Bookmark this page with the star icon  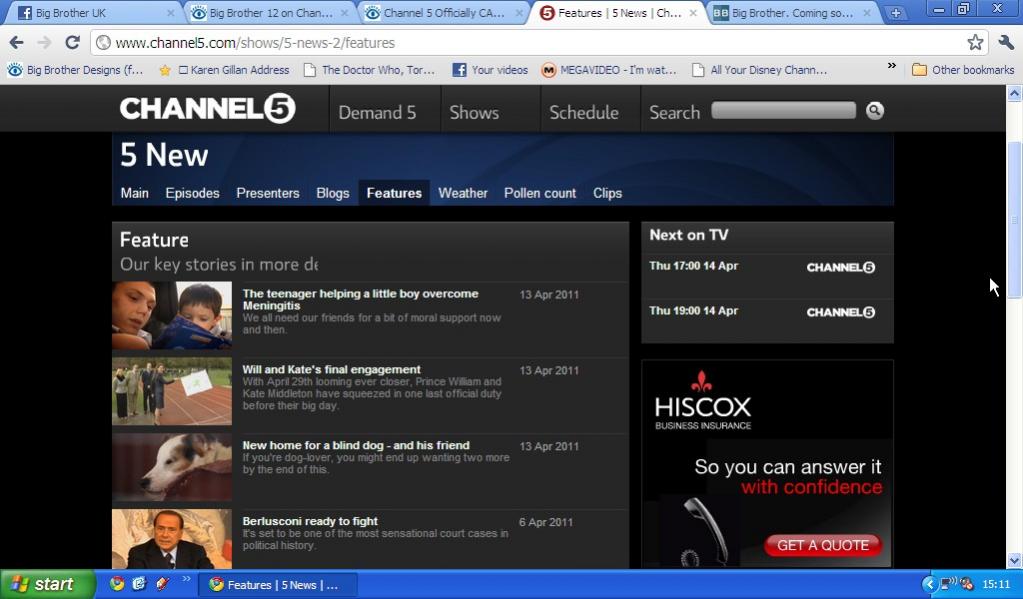click(x=975, y=43)
